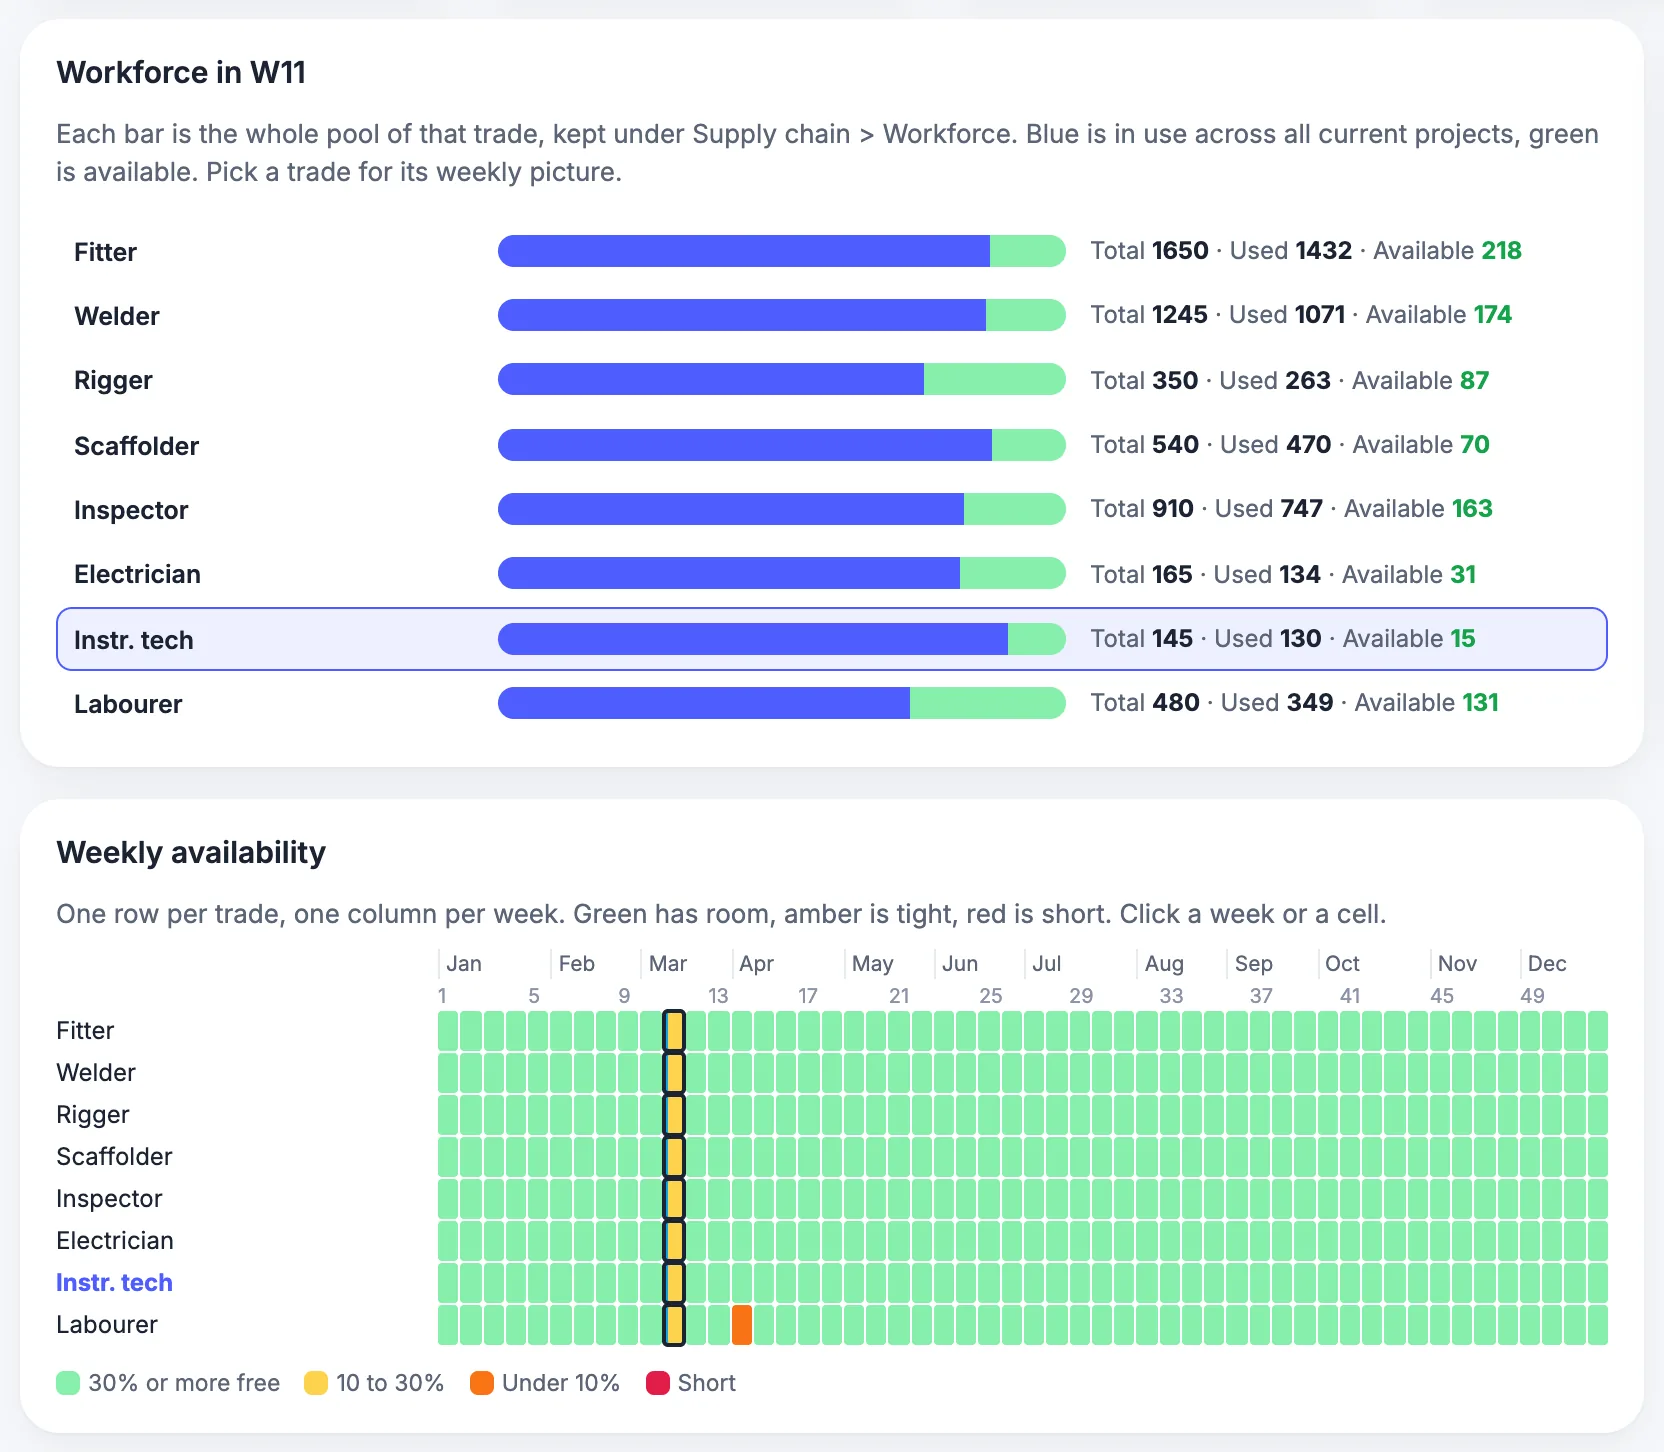Select the amber W11 cell for Labourer

[x=674, y=1325]
